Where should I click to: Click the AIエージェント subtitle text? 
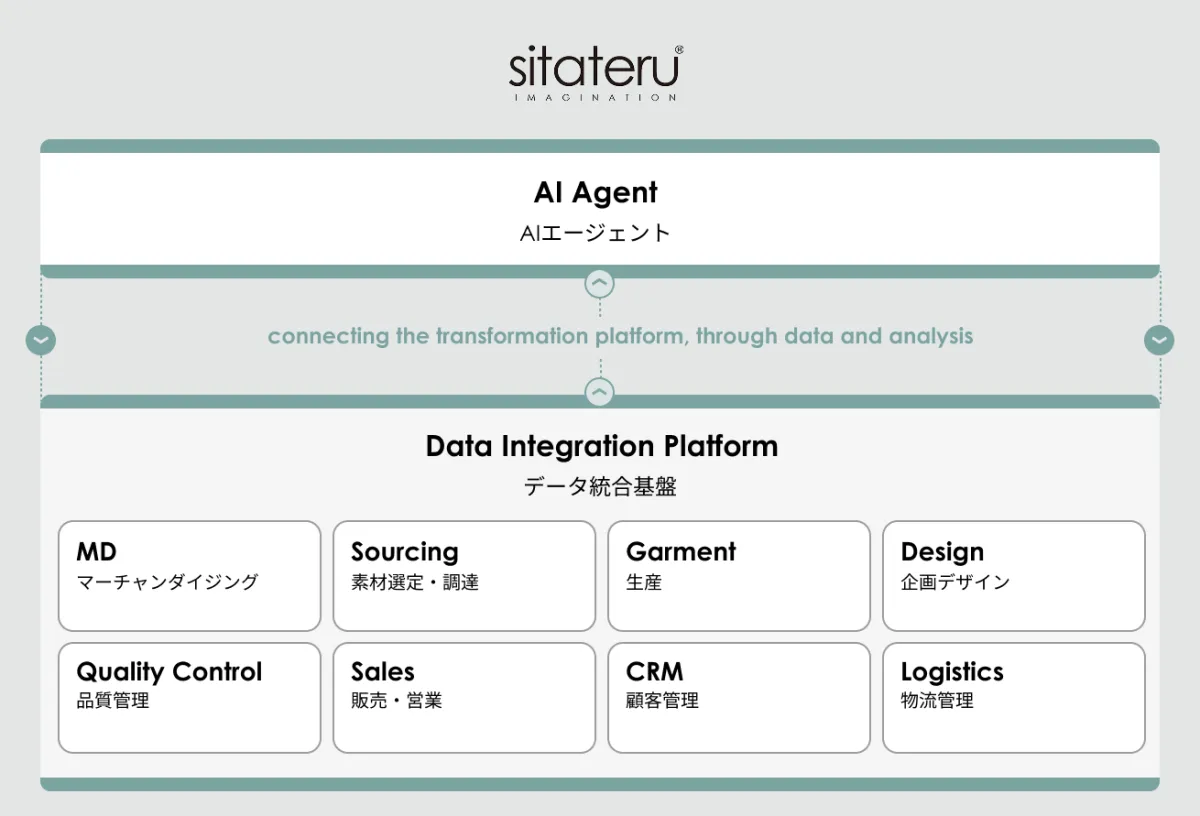click(595, 233)
